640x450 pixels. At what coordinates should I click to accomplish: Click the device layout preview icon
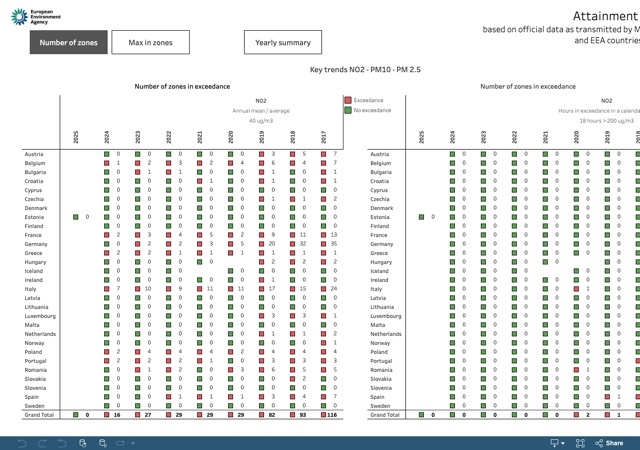coord(120,443)
